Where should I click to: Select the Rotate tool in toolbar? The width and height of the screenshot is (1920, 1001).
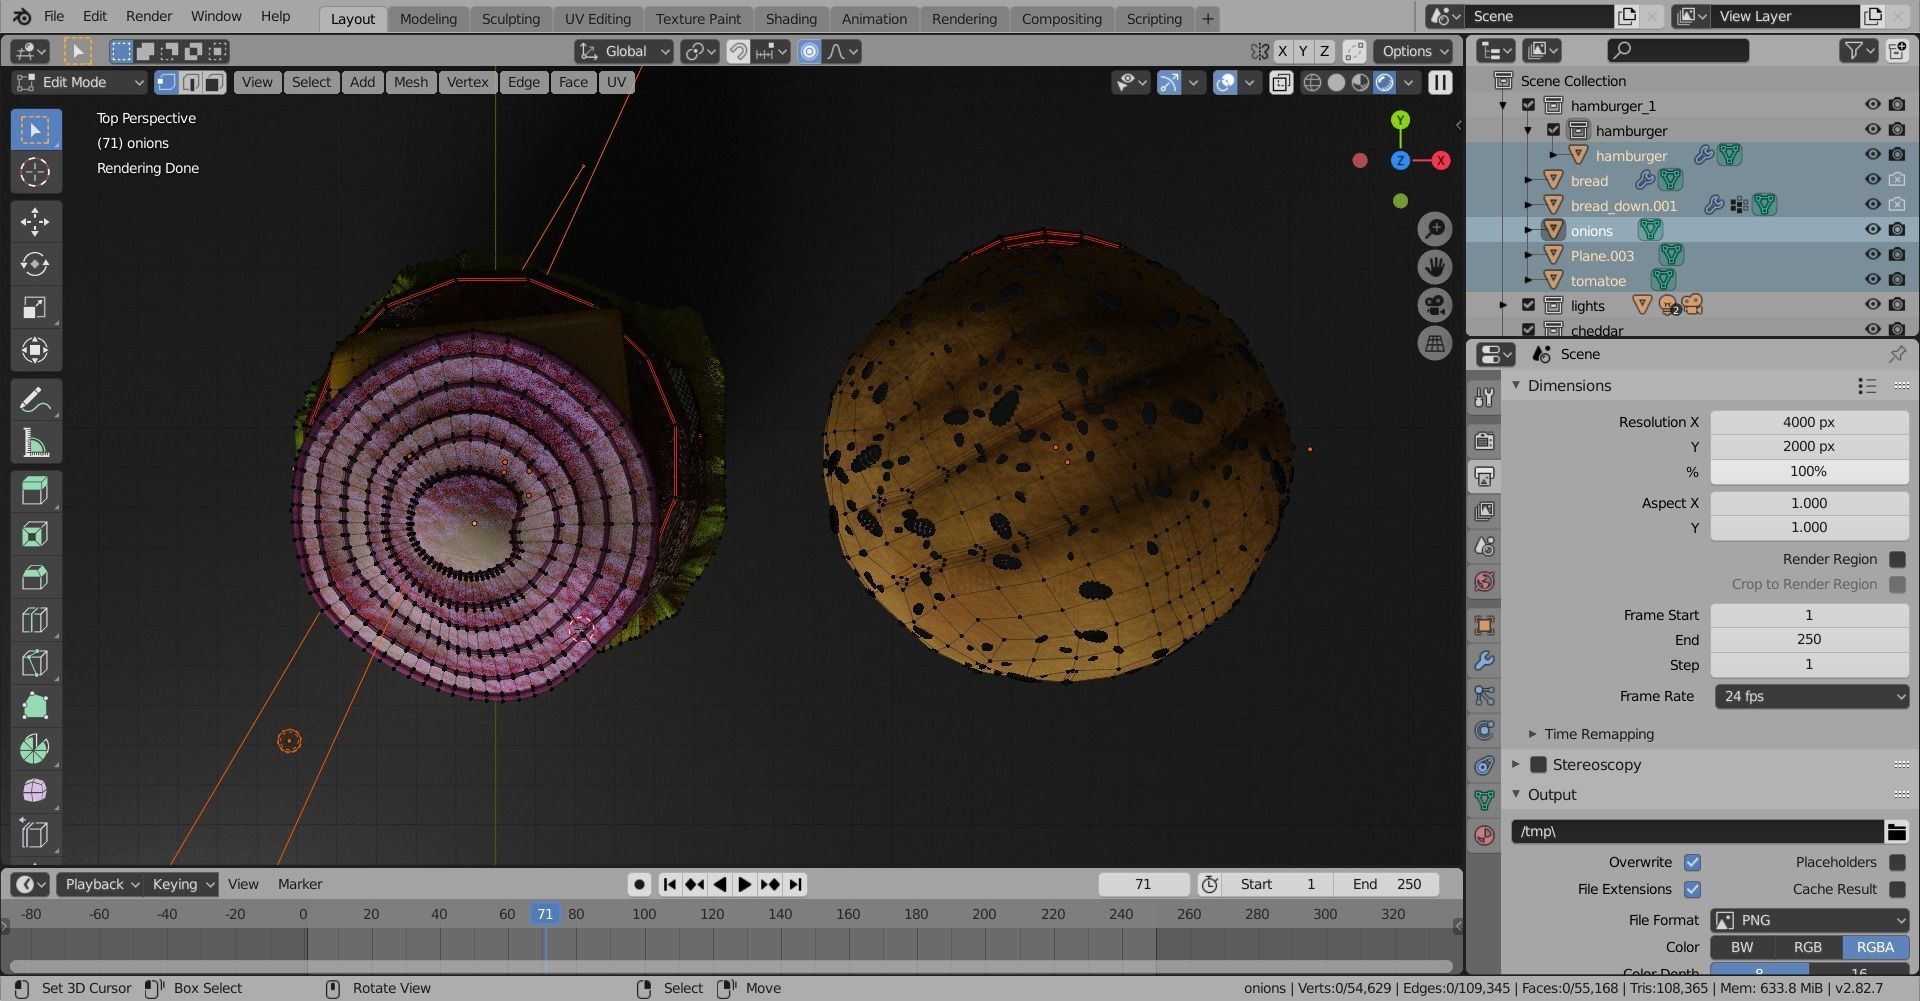click(35, 264)
